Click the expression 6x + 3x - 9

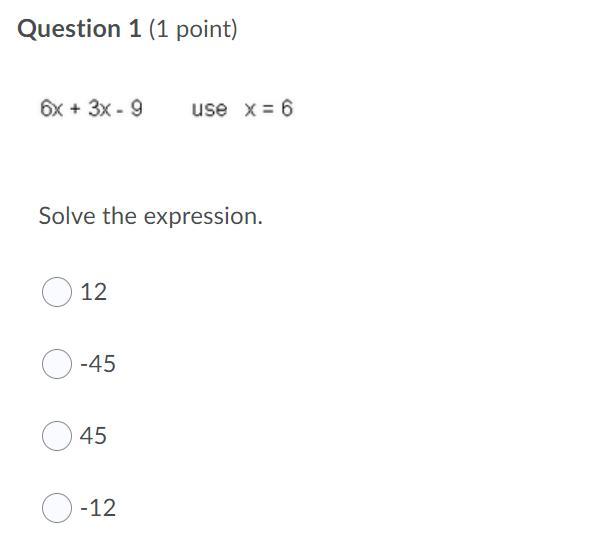[x=91, y=108]
